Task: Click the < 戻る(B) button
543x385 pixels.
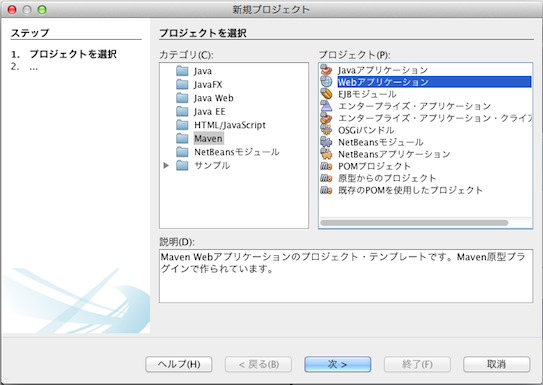Action: click(258, 364)
